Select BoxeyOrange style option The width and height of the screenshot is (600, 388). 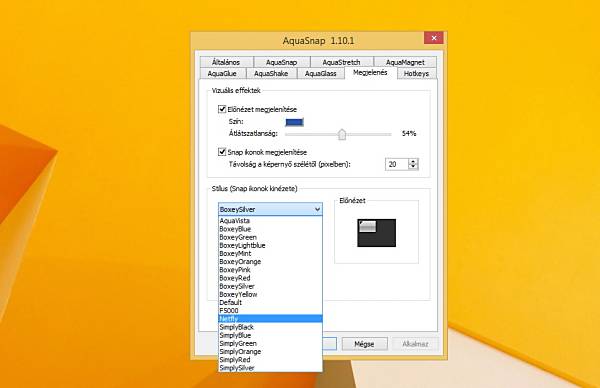click(270, 262)
